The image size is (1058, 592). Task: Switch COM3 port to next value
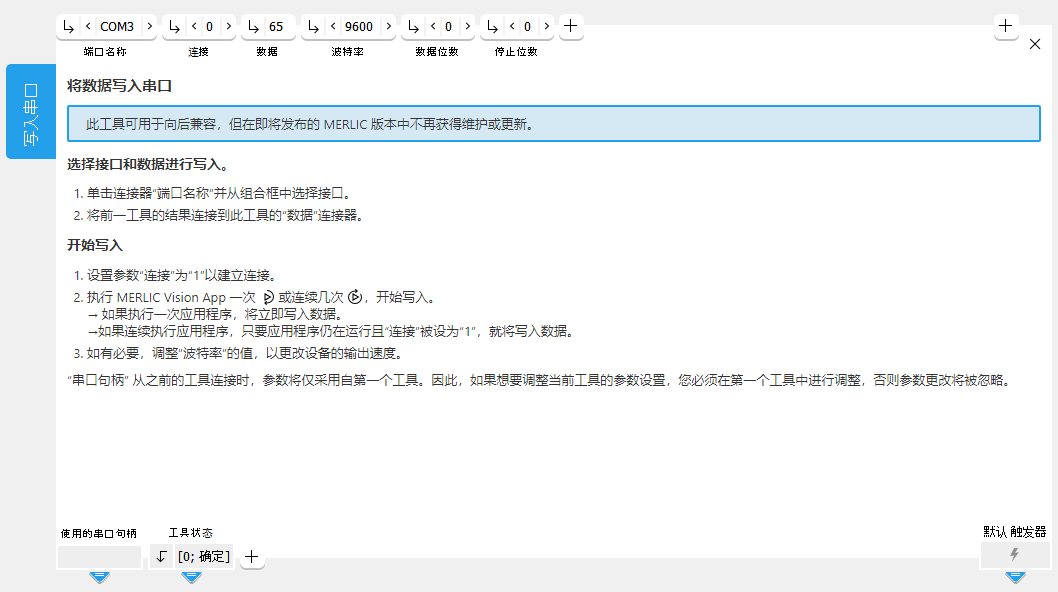pyautogui.click(x=149, y=27)
